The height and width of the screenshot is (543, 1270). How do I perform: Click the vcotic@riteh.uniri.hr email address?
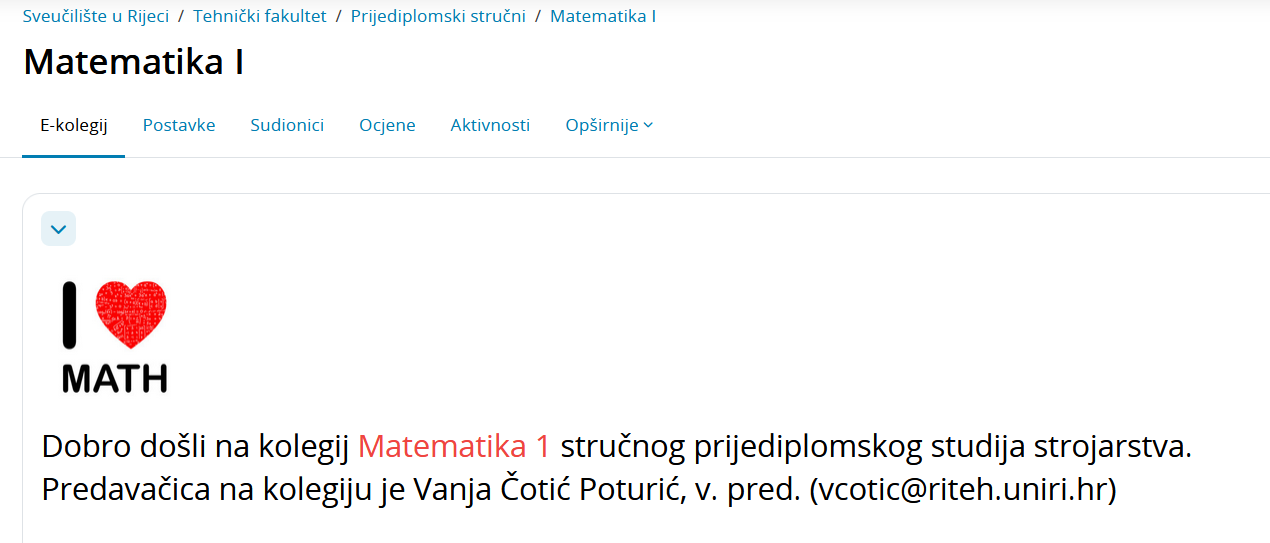point(961,491)
